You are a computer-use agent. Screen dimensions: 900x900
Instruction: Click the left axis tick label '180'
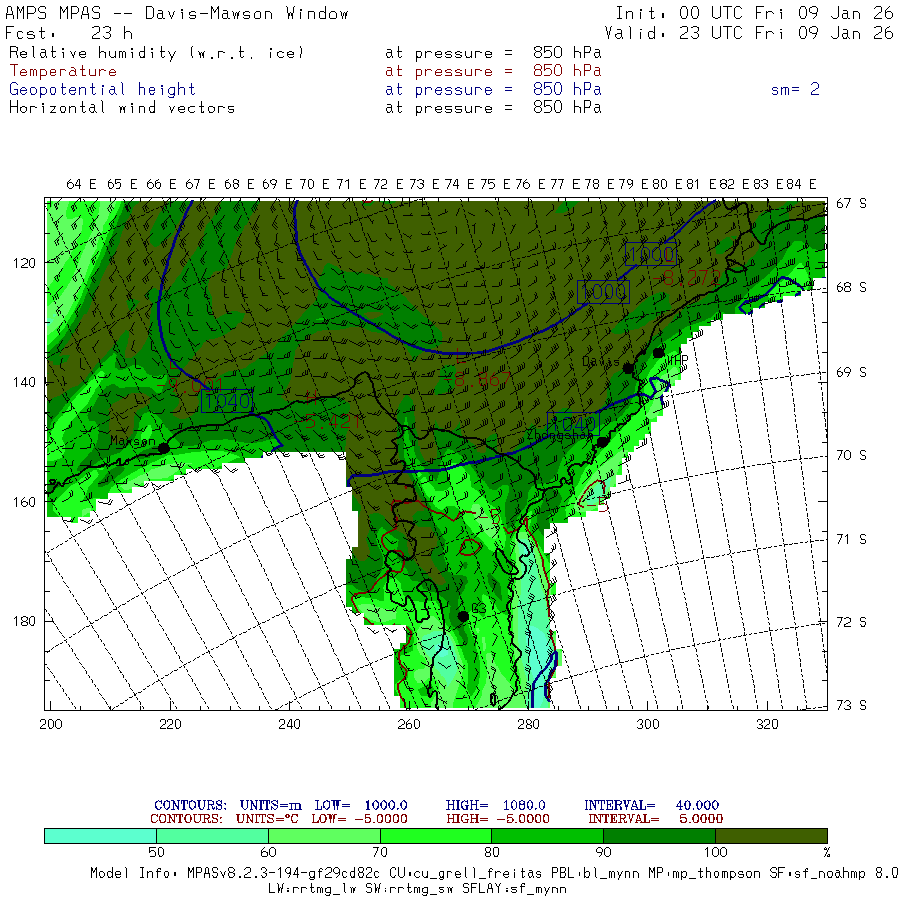[24, 622]
